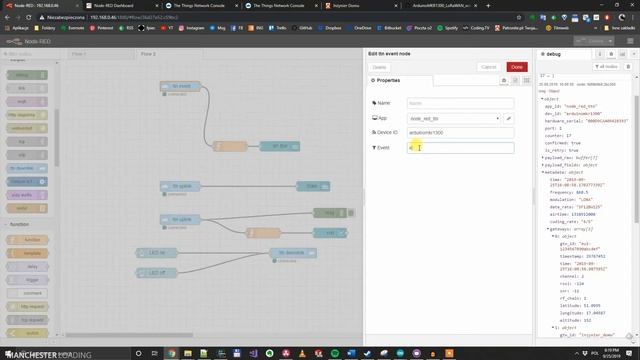Viewport: 640px width, 360px height.
Task: Pick the template node from the palette
Action: [x=28, y=253]
